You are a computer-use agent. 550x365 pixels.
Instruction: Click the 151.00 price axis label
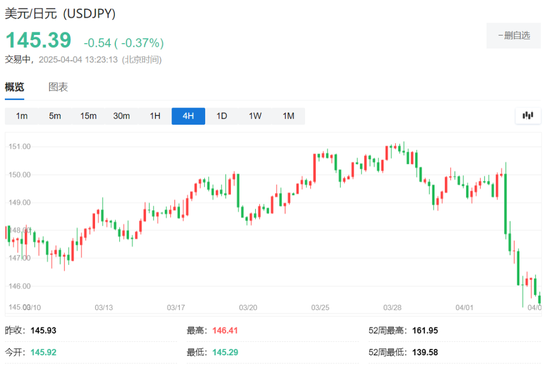point(20,147)
